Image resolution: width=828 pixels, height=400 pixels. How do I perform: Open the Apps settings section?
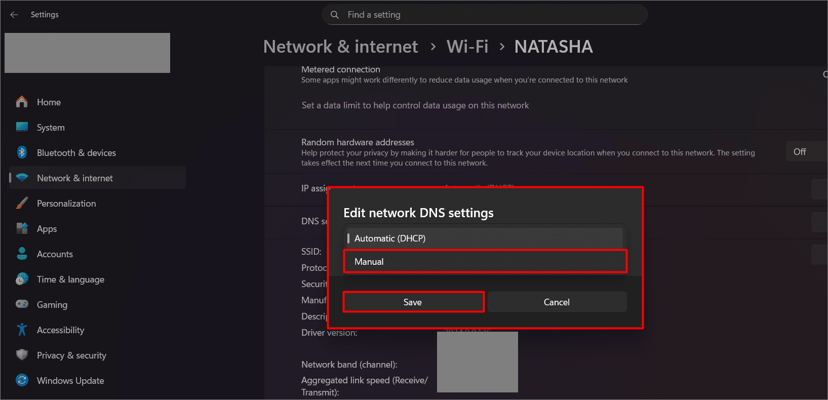[x=98, y=229]
